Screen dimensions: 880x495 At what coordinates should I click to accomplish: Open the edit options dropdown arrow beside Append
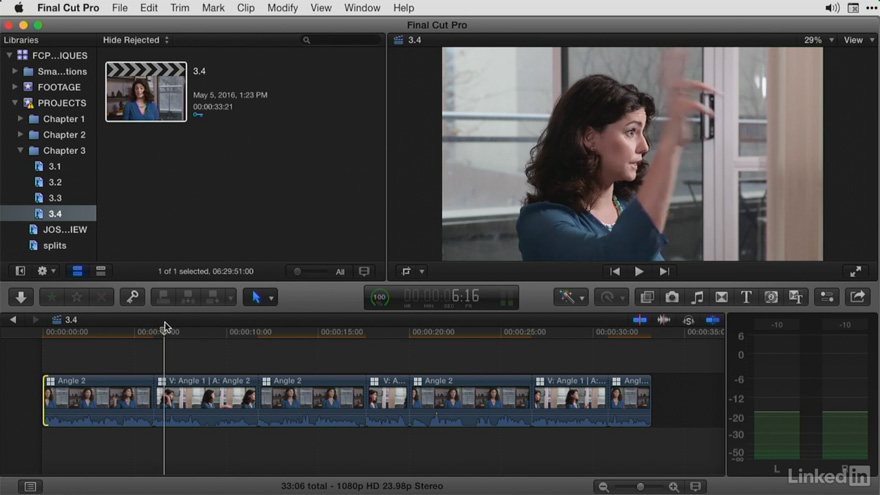pos(231,297)
